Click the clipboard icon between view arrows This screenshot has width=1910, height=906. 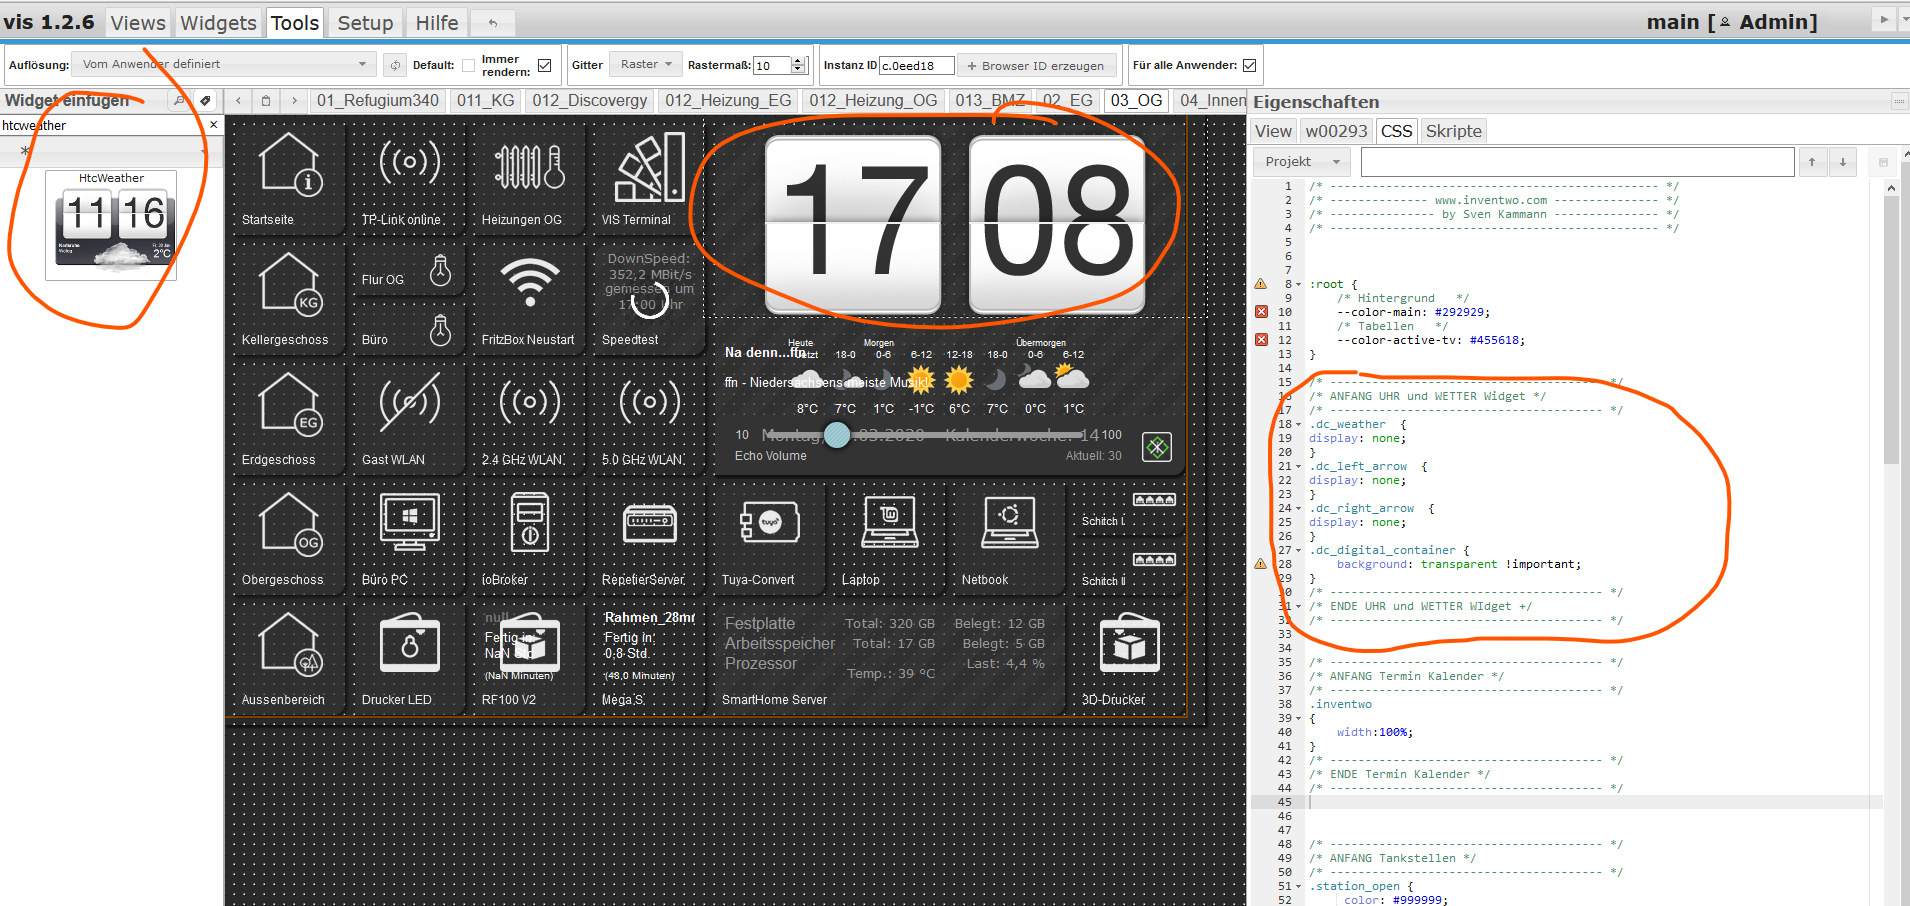pyautogui.click(x=266, y=100)
